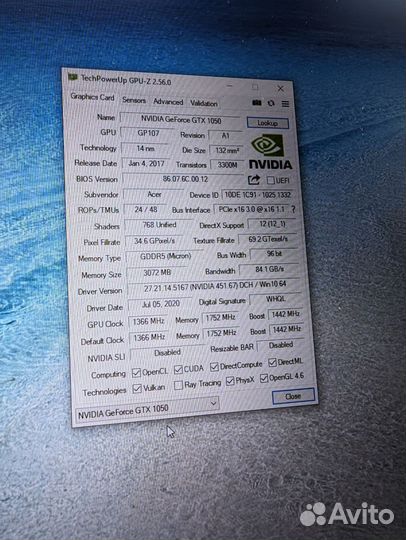Toggle the Vulkan checkbox
The height and width of the screenshot is (540, 406).
137,388
